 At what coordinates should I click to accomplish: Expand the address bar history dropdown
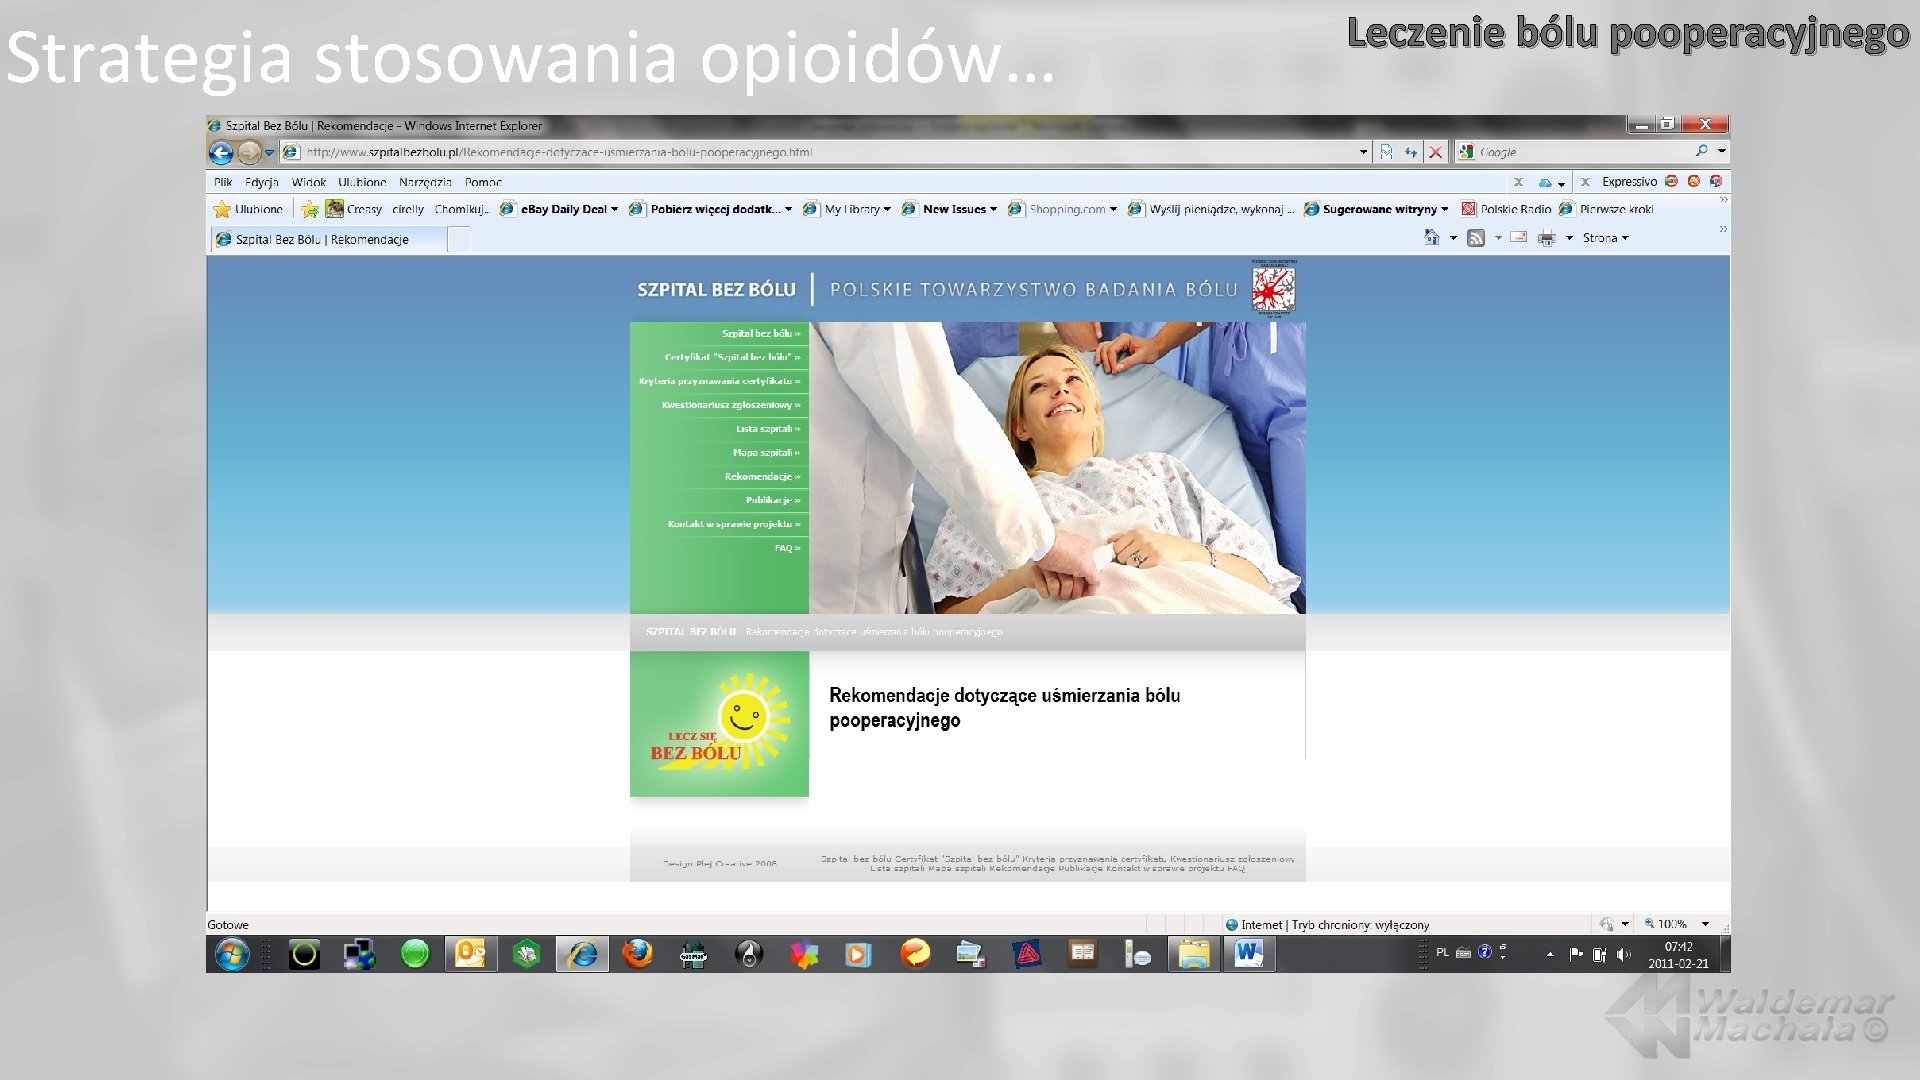(x=1363, y=152)
